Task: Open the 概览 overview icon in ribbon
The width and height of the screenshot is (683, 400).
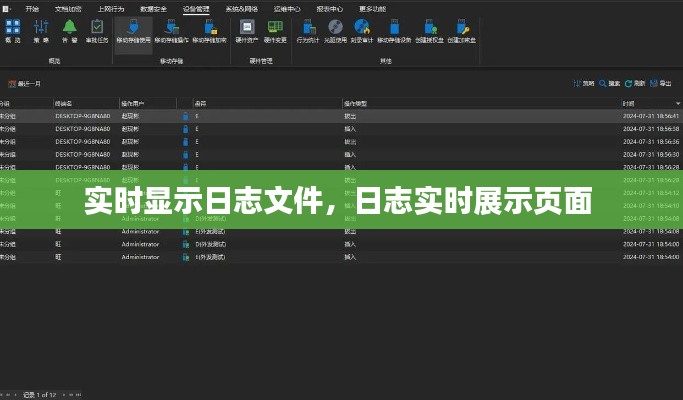Action: click(12, 31)
